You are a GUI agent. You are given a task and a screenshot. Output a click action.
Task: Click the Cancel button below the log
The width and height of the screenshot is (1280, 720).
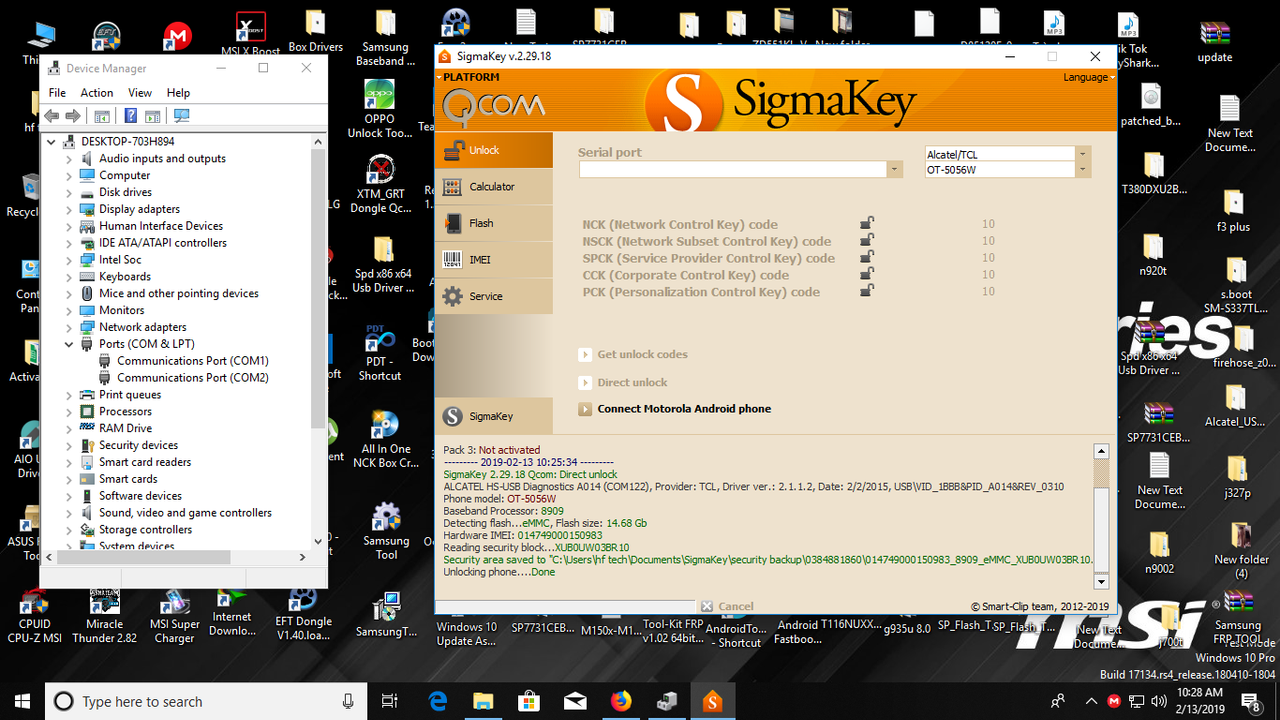coord(727,605)
